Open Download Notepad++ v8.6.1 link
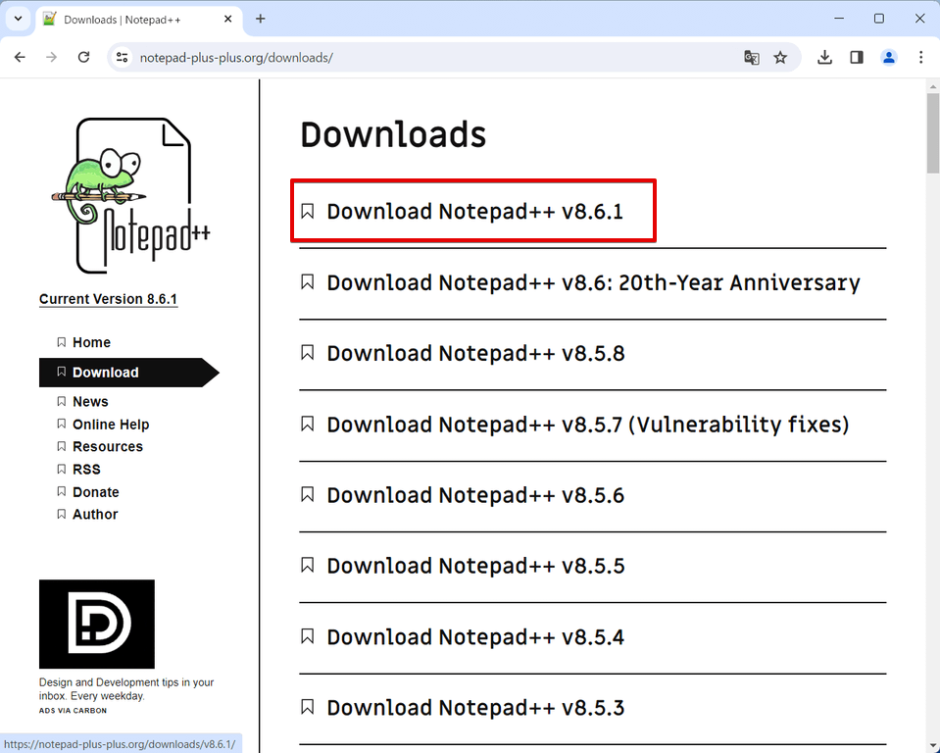This screenshot has width=940, height=753. click(475, 212)
